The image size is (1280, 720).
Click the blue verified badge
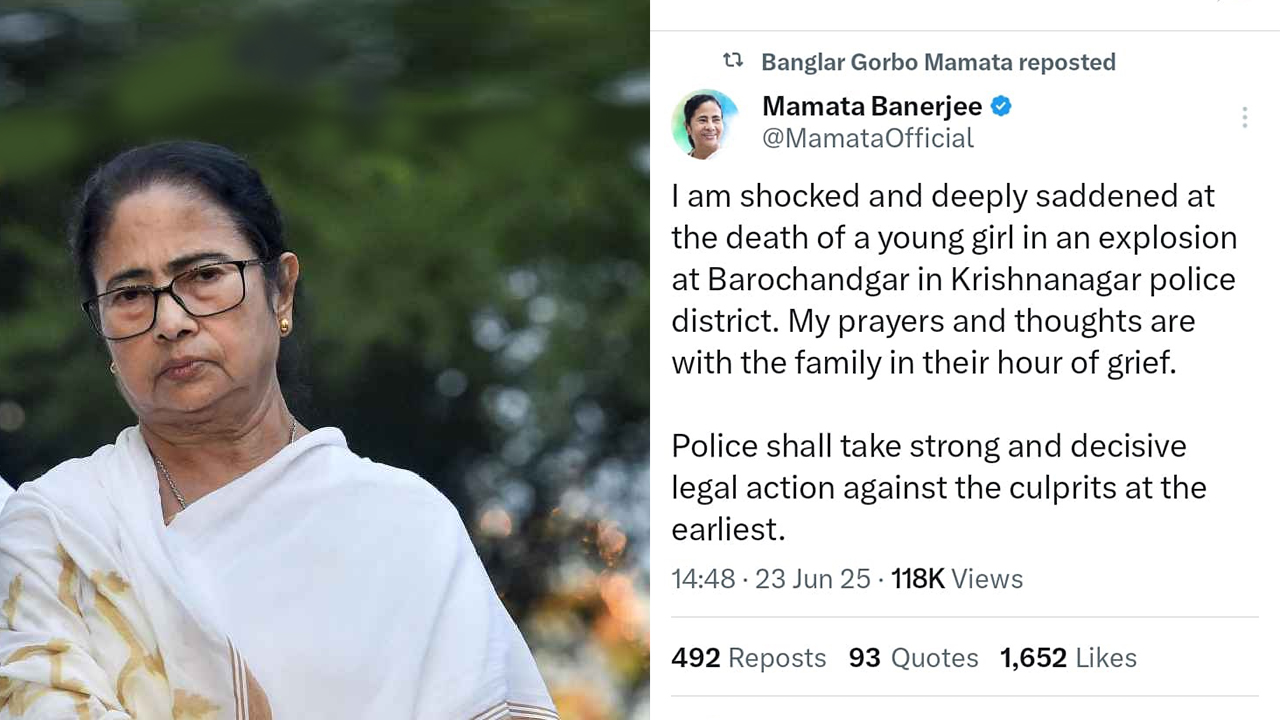tap(1001, 106)
